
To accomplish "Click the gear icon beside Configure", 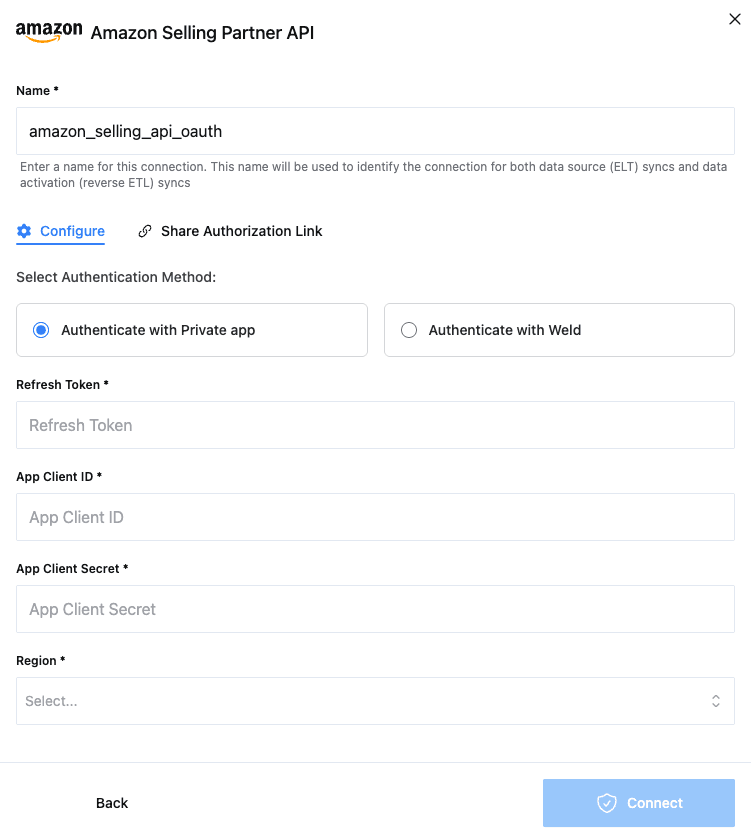I will click(x=24, y=231).
